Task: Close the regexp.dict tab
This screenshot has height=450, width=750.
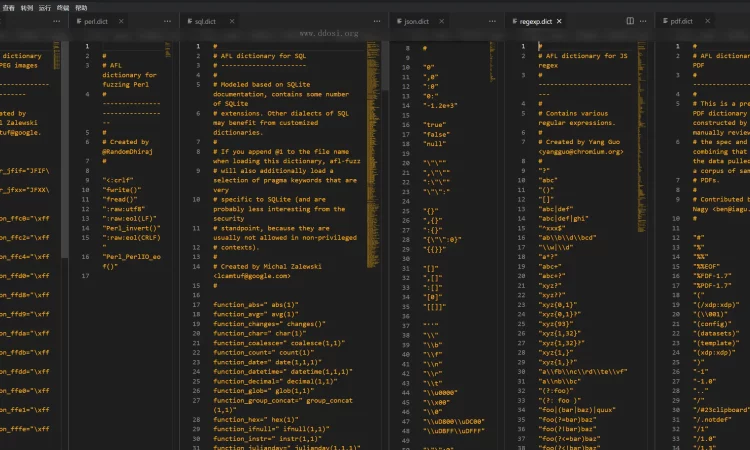Action: (x=559, y=22)
